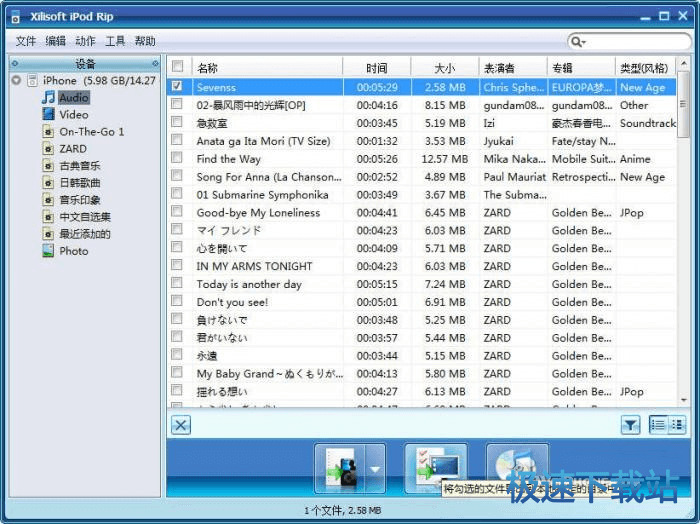Click the right dot on 设备 panel header
The width and height of the screenshot is (700, 524).
[155, 64]
